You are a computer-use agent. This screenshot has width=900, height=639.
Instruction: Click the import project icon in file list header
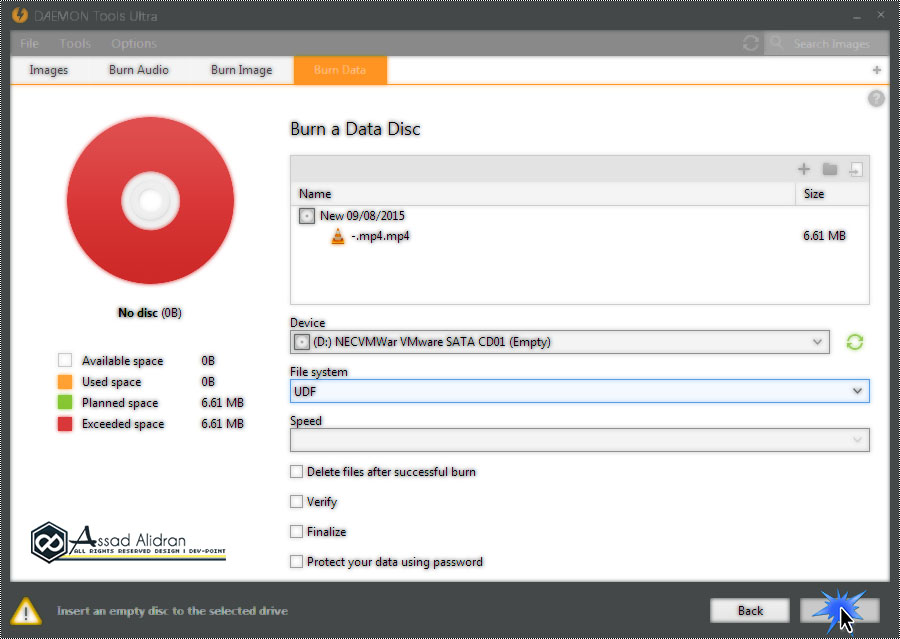855,169
